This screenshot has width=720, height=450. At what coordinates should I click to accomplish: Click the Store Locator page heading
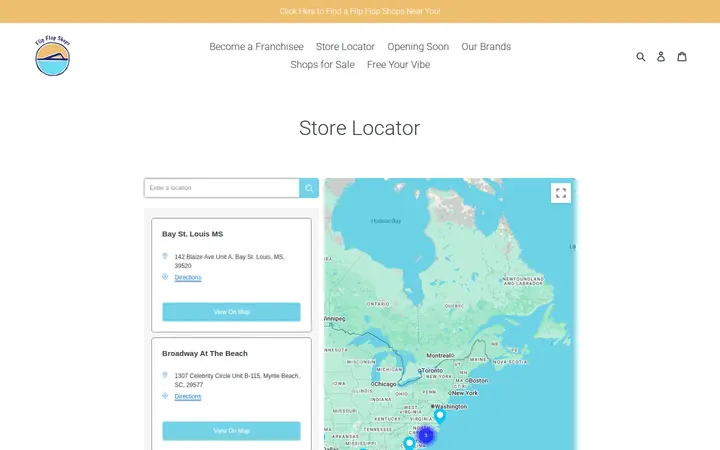click(360, 128)
